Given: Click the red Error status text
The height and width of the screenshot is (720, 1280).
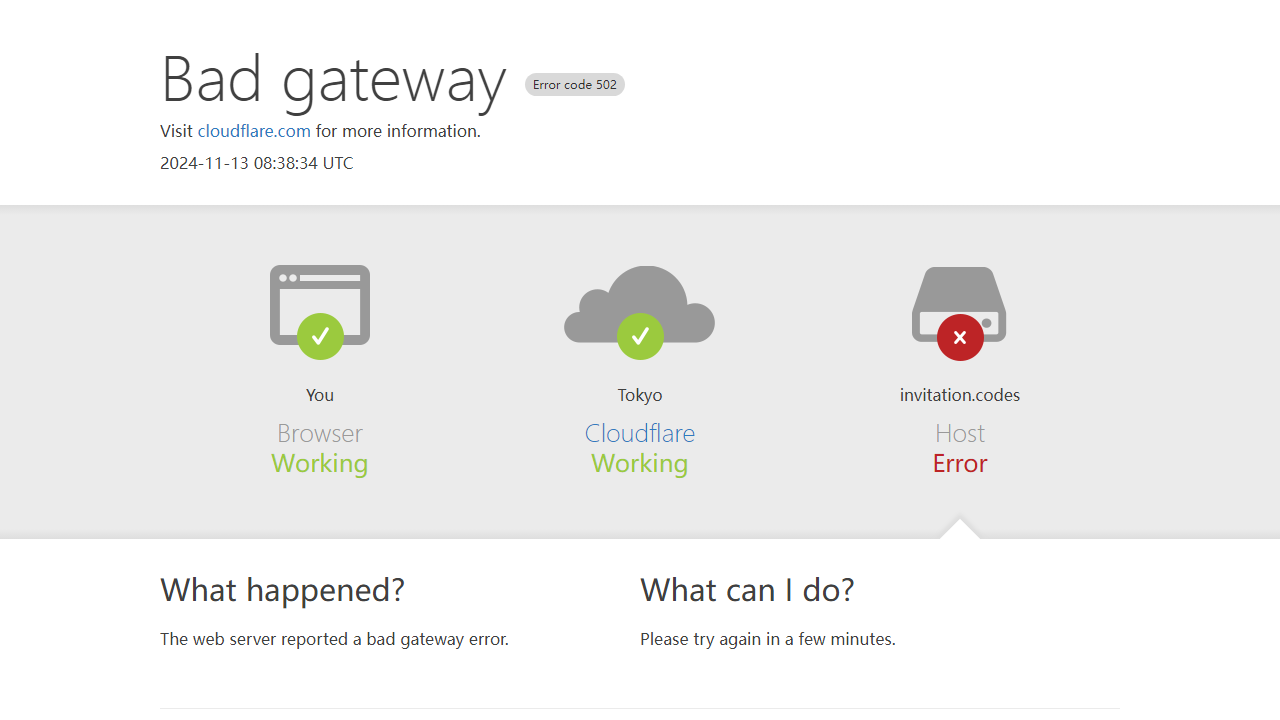Looking at the screenshot, I should tap(960, 463).
